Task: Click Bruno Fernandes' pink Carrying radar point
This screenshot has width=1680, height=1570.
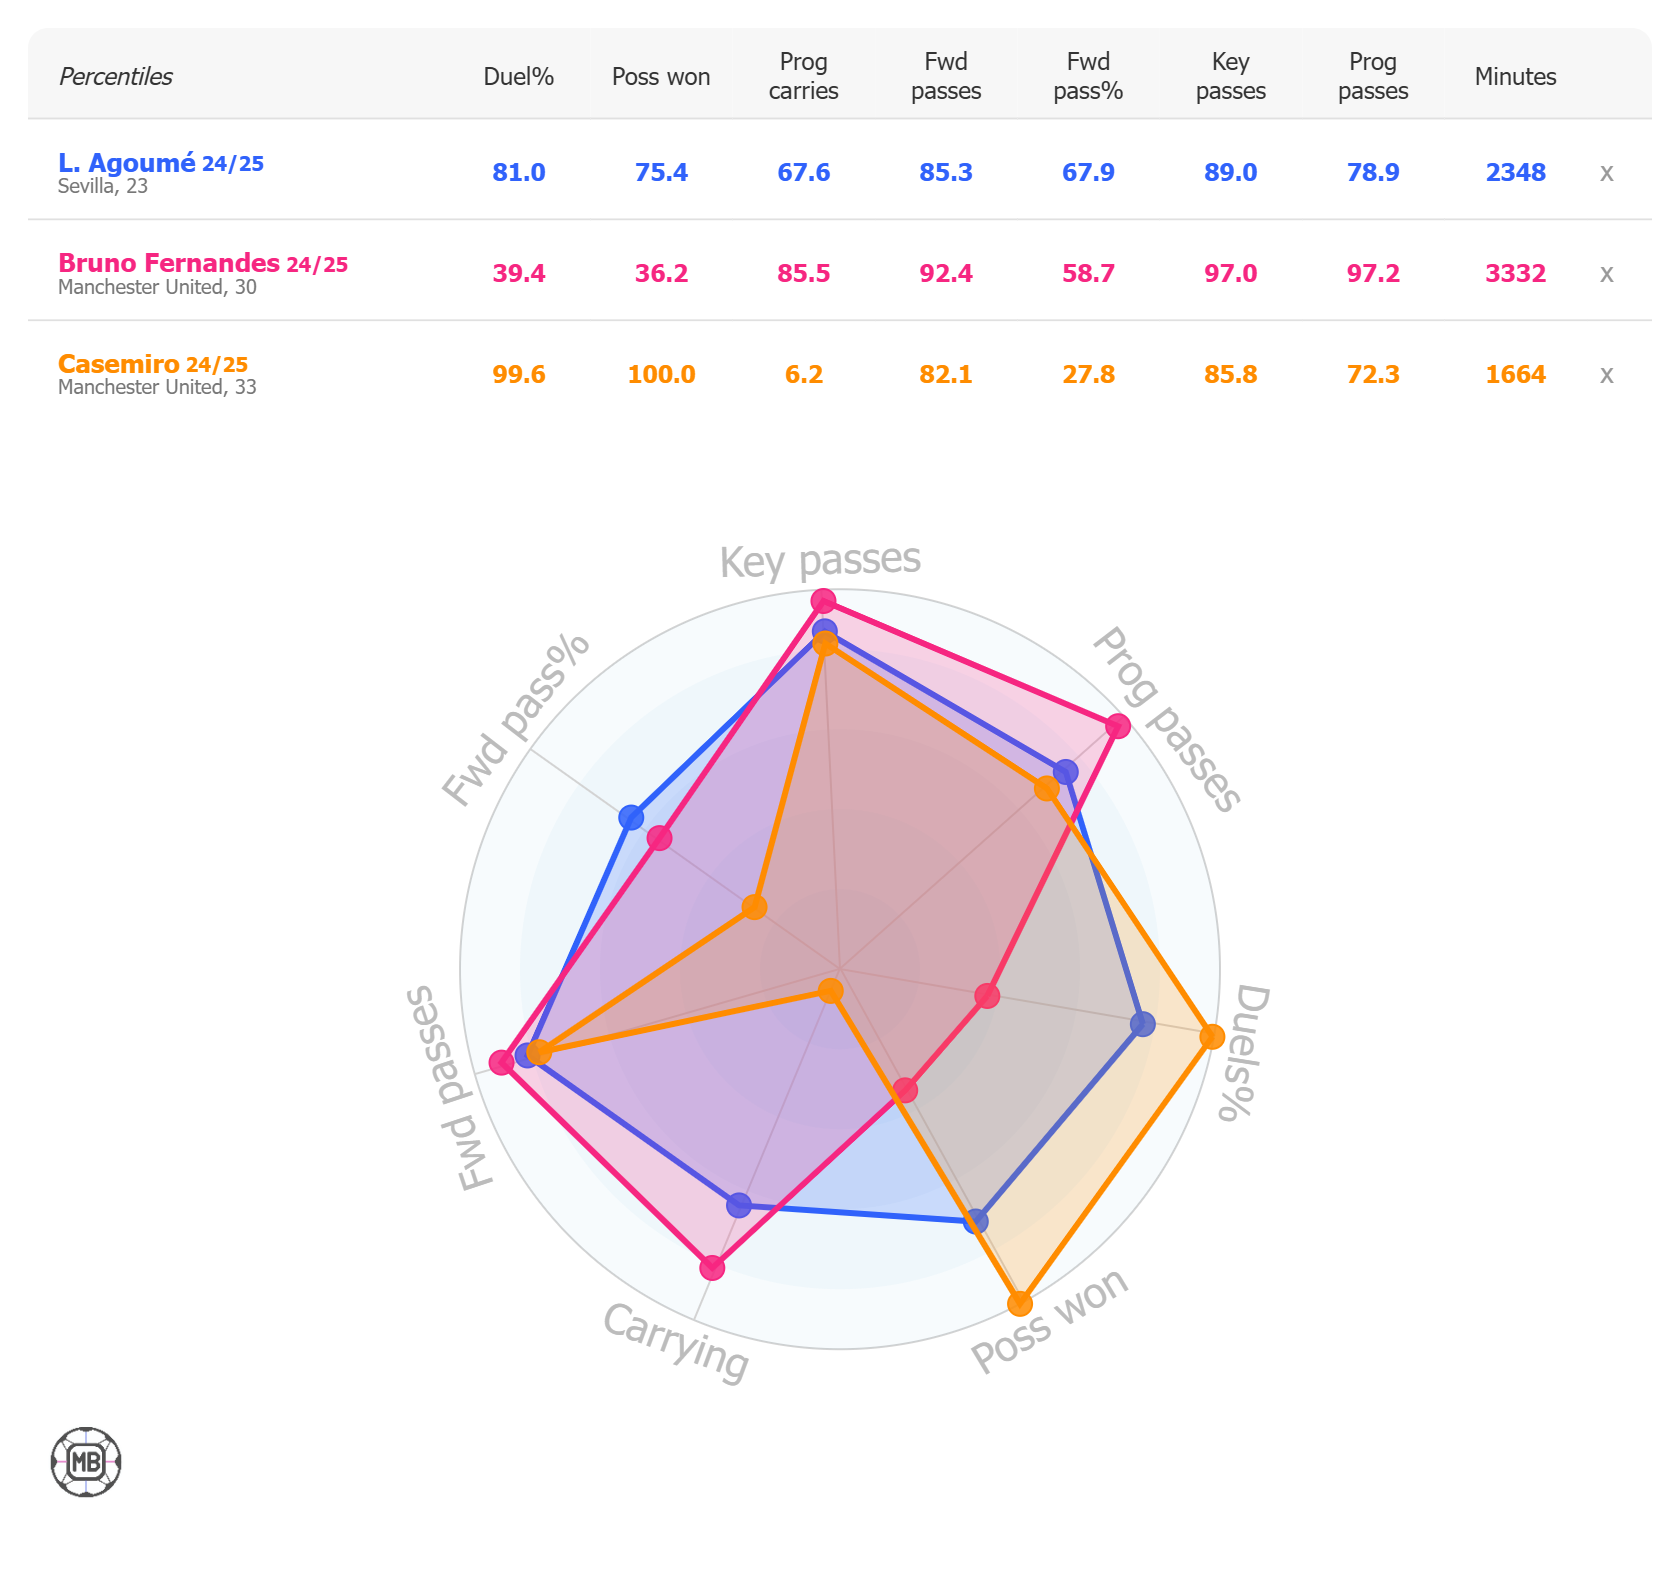Action: coord(712,1268)
